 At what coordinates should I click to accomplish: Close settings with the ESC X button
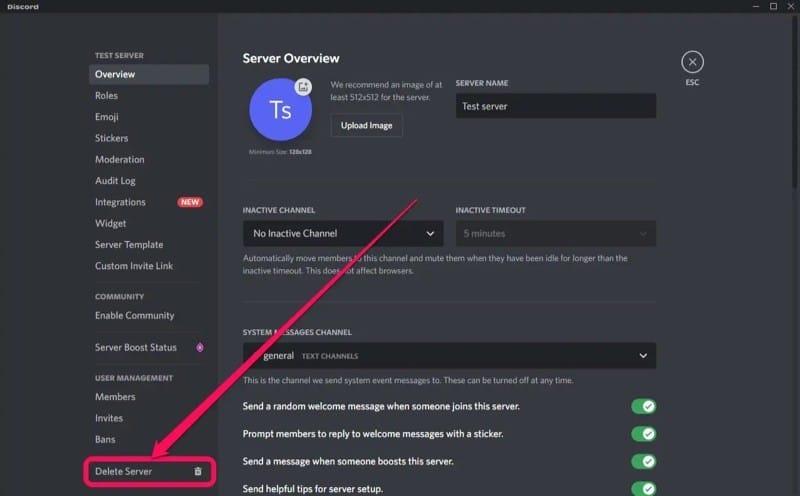point(692,62)
